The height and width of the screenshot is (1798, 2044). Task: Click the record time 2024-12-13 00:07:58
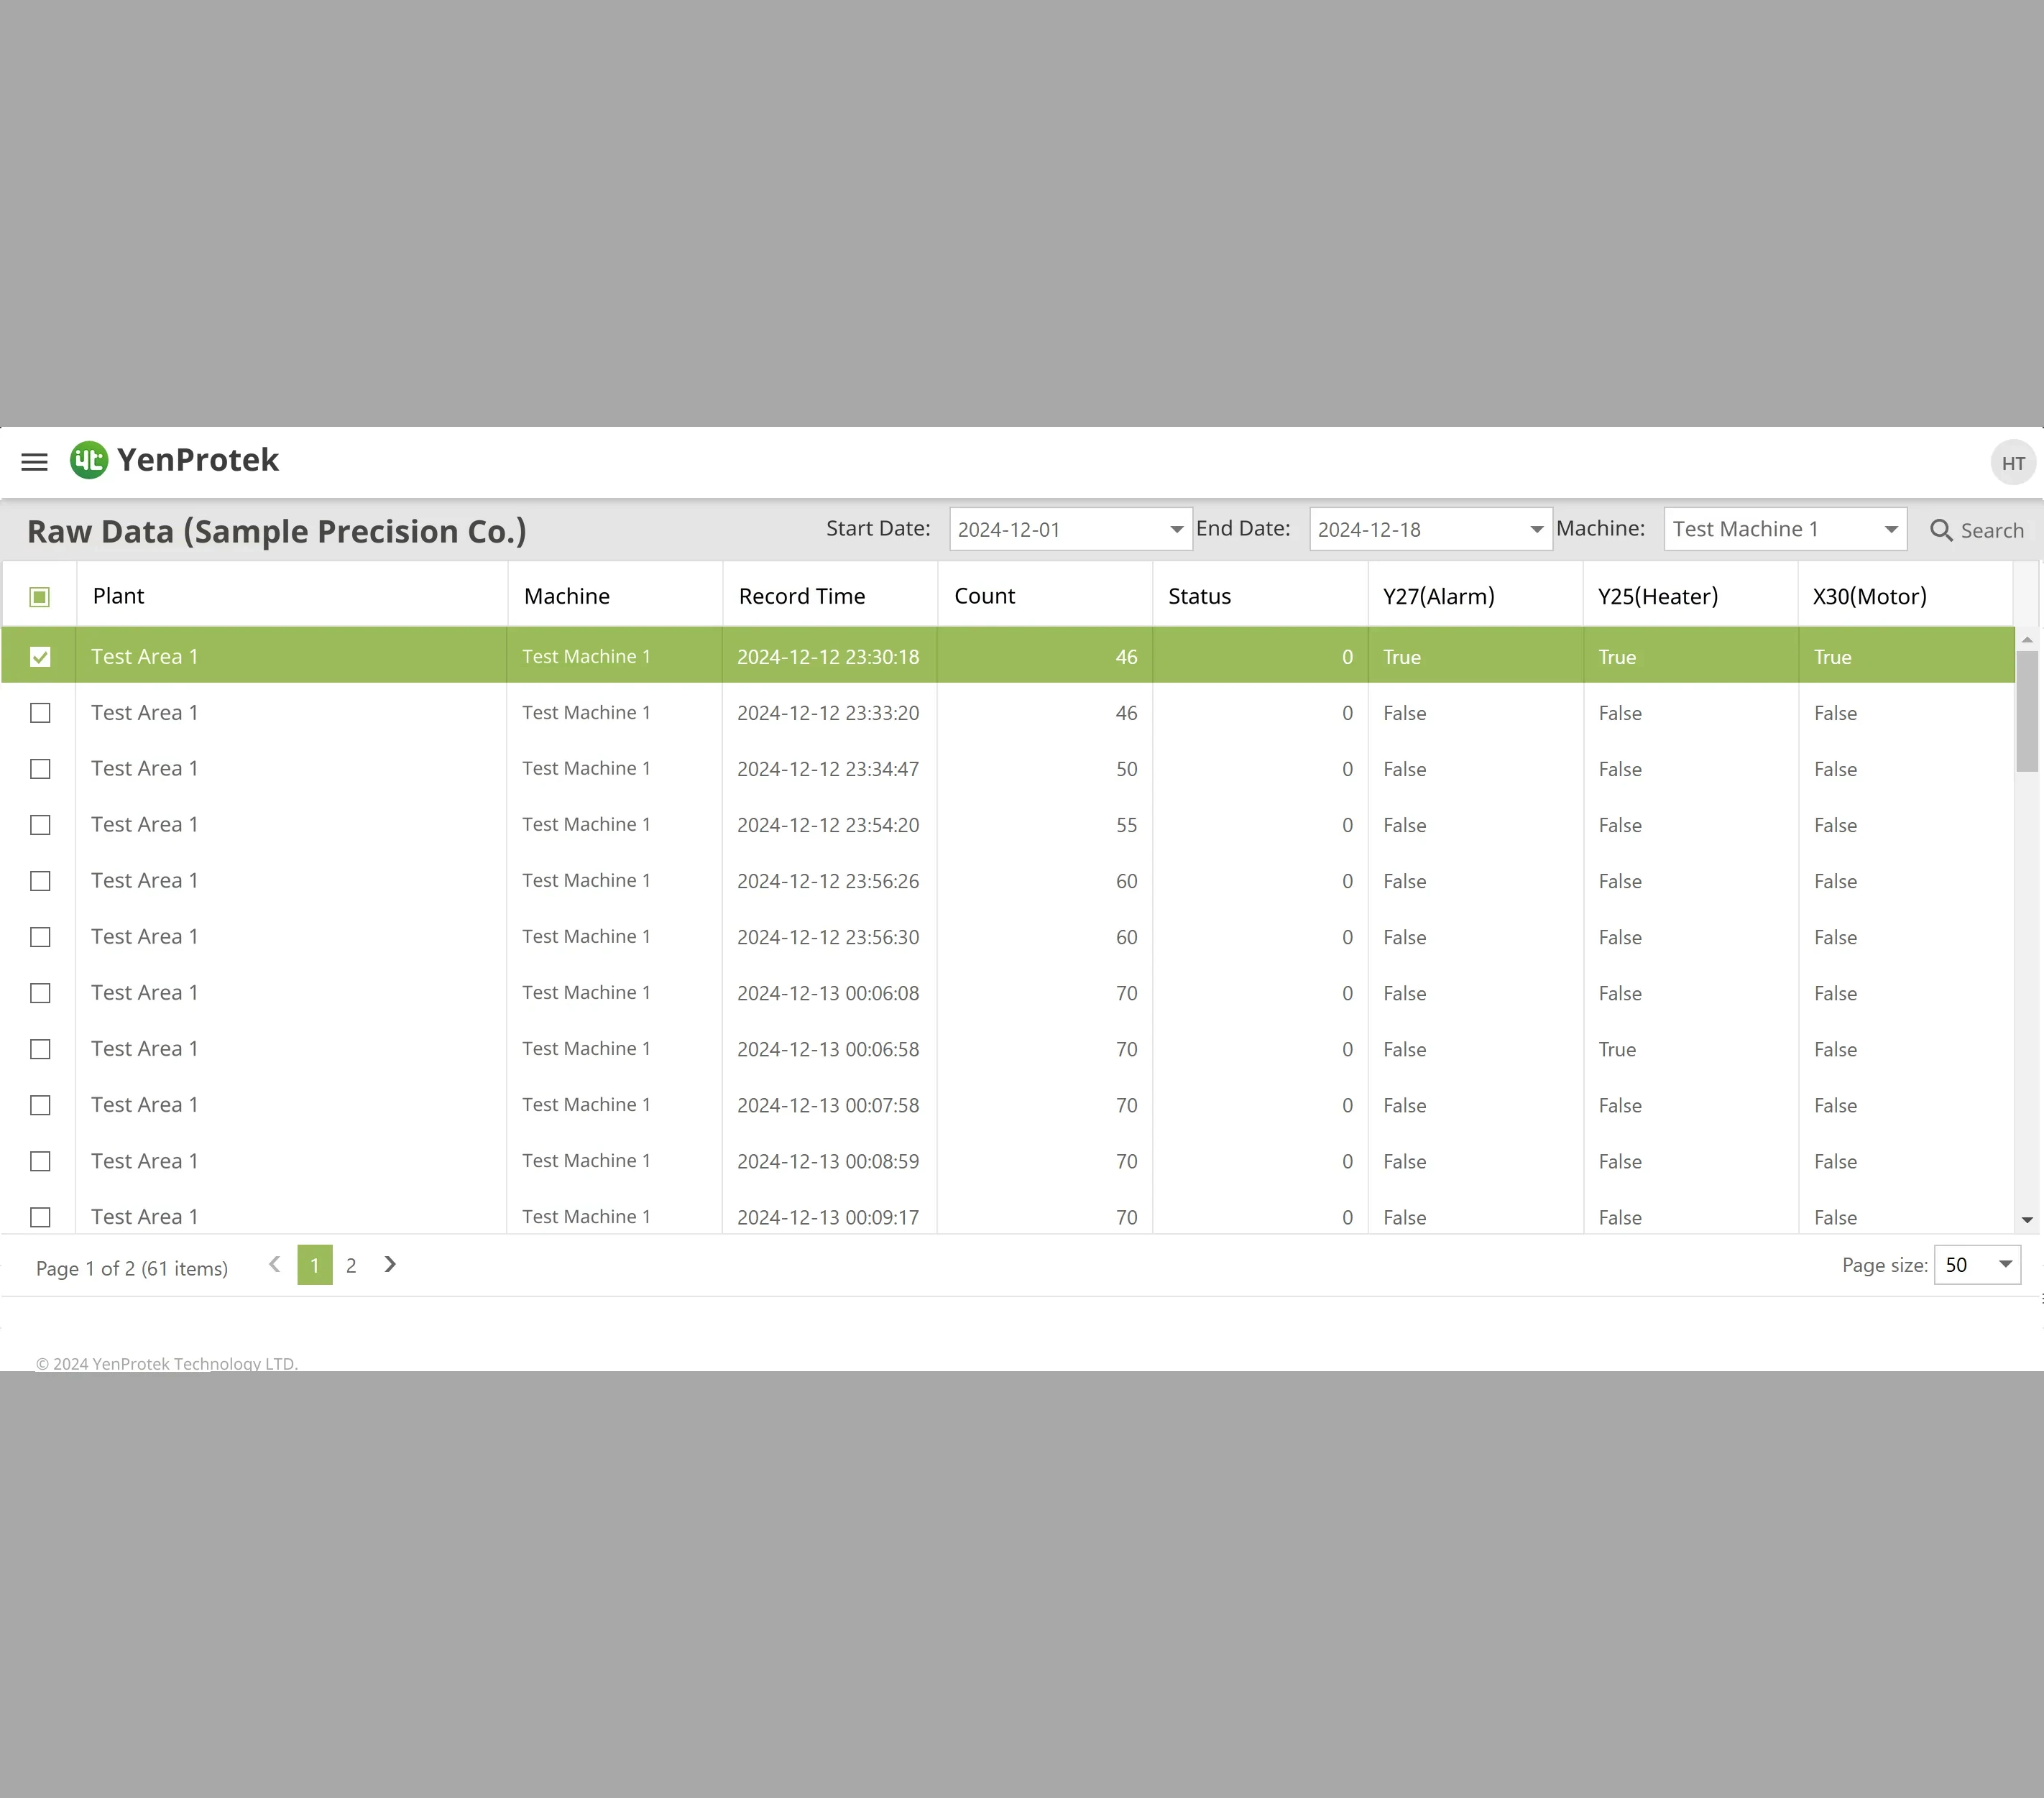(x=828, y=1105)
